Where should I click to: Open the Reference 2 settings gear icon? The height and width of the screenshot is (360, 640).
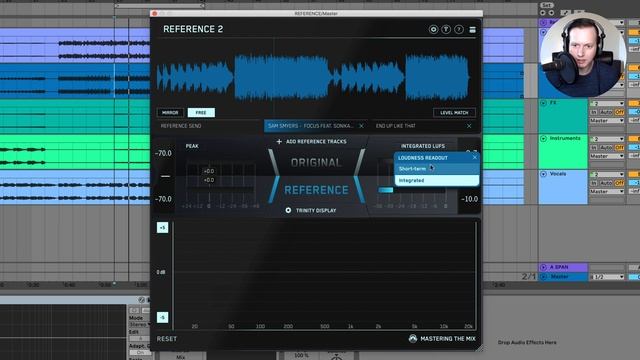tap(433, 29)
